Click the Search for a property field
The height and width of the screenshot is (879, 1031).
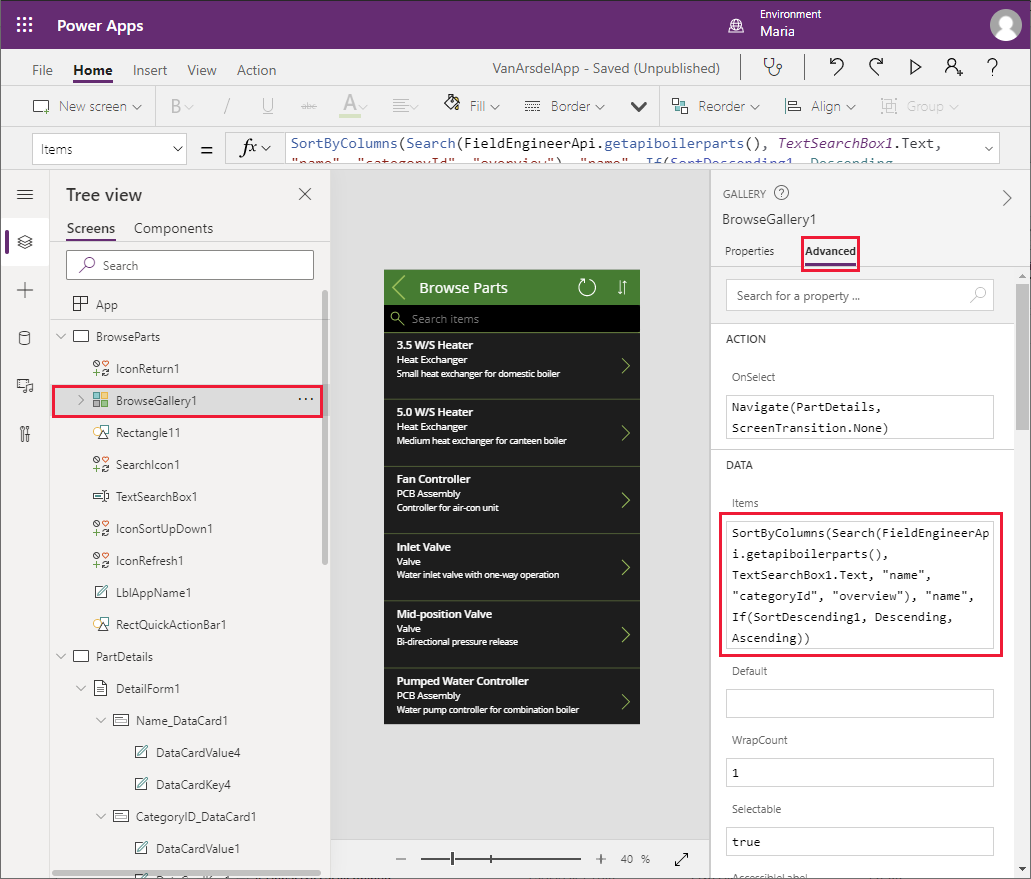point(859,295)
